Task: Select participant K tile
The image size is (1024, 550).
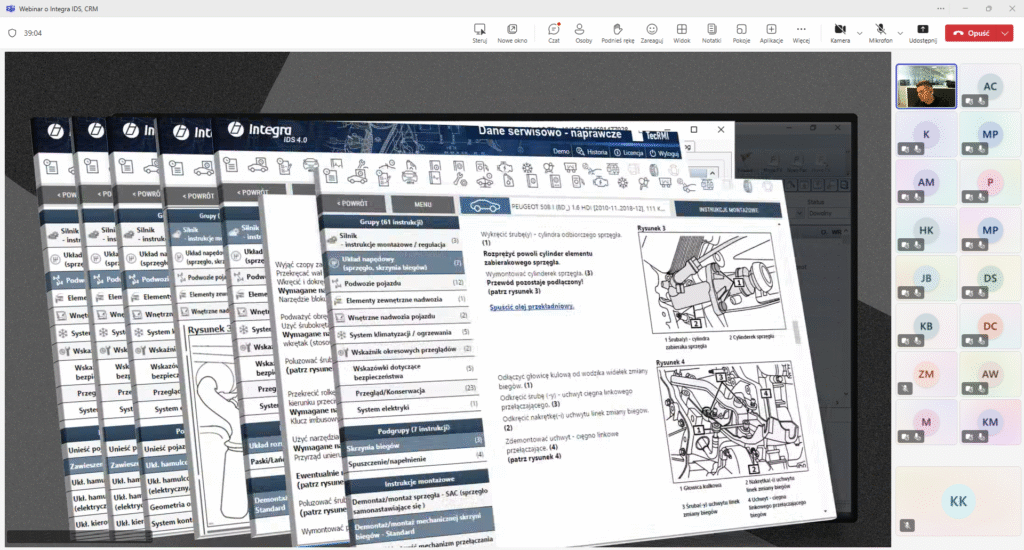Action: [926, 134]
